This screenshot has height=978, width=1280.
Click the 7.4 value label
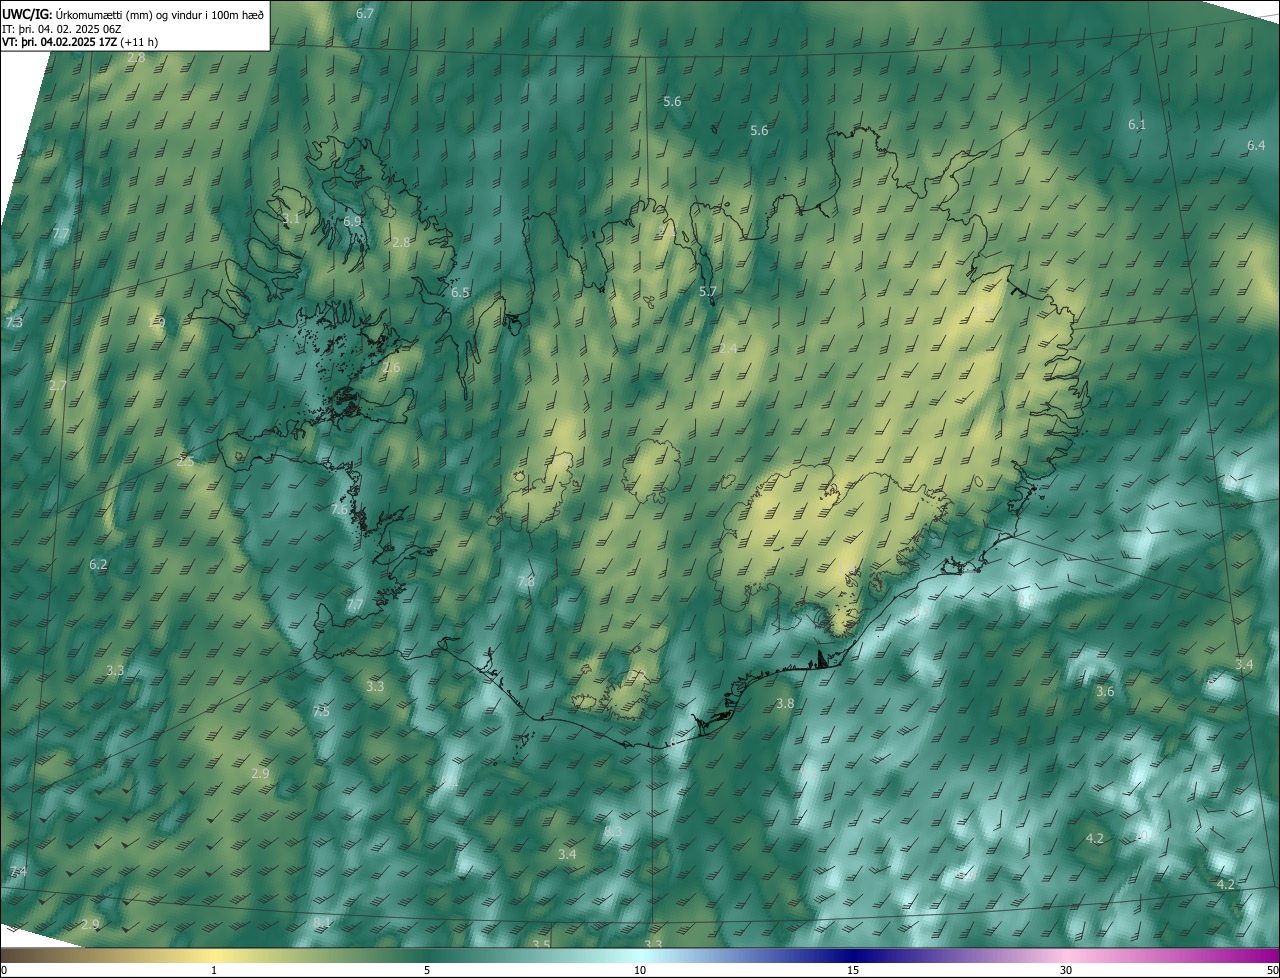tap(18, 872)
